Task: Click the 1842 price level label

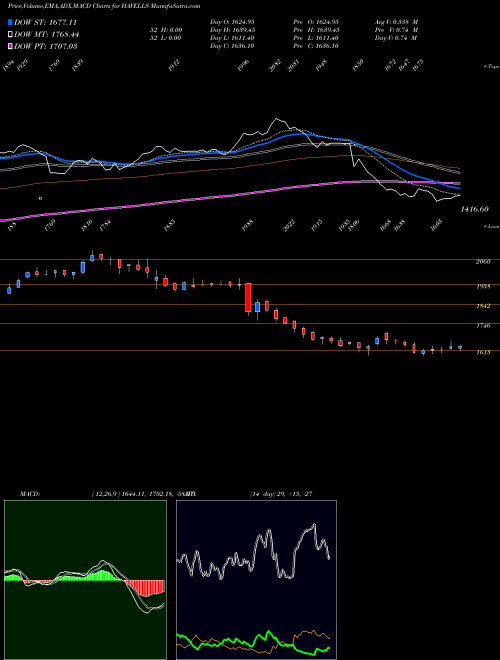Action: point(483,306)
